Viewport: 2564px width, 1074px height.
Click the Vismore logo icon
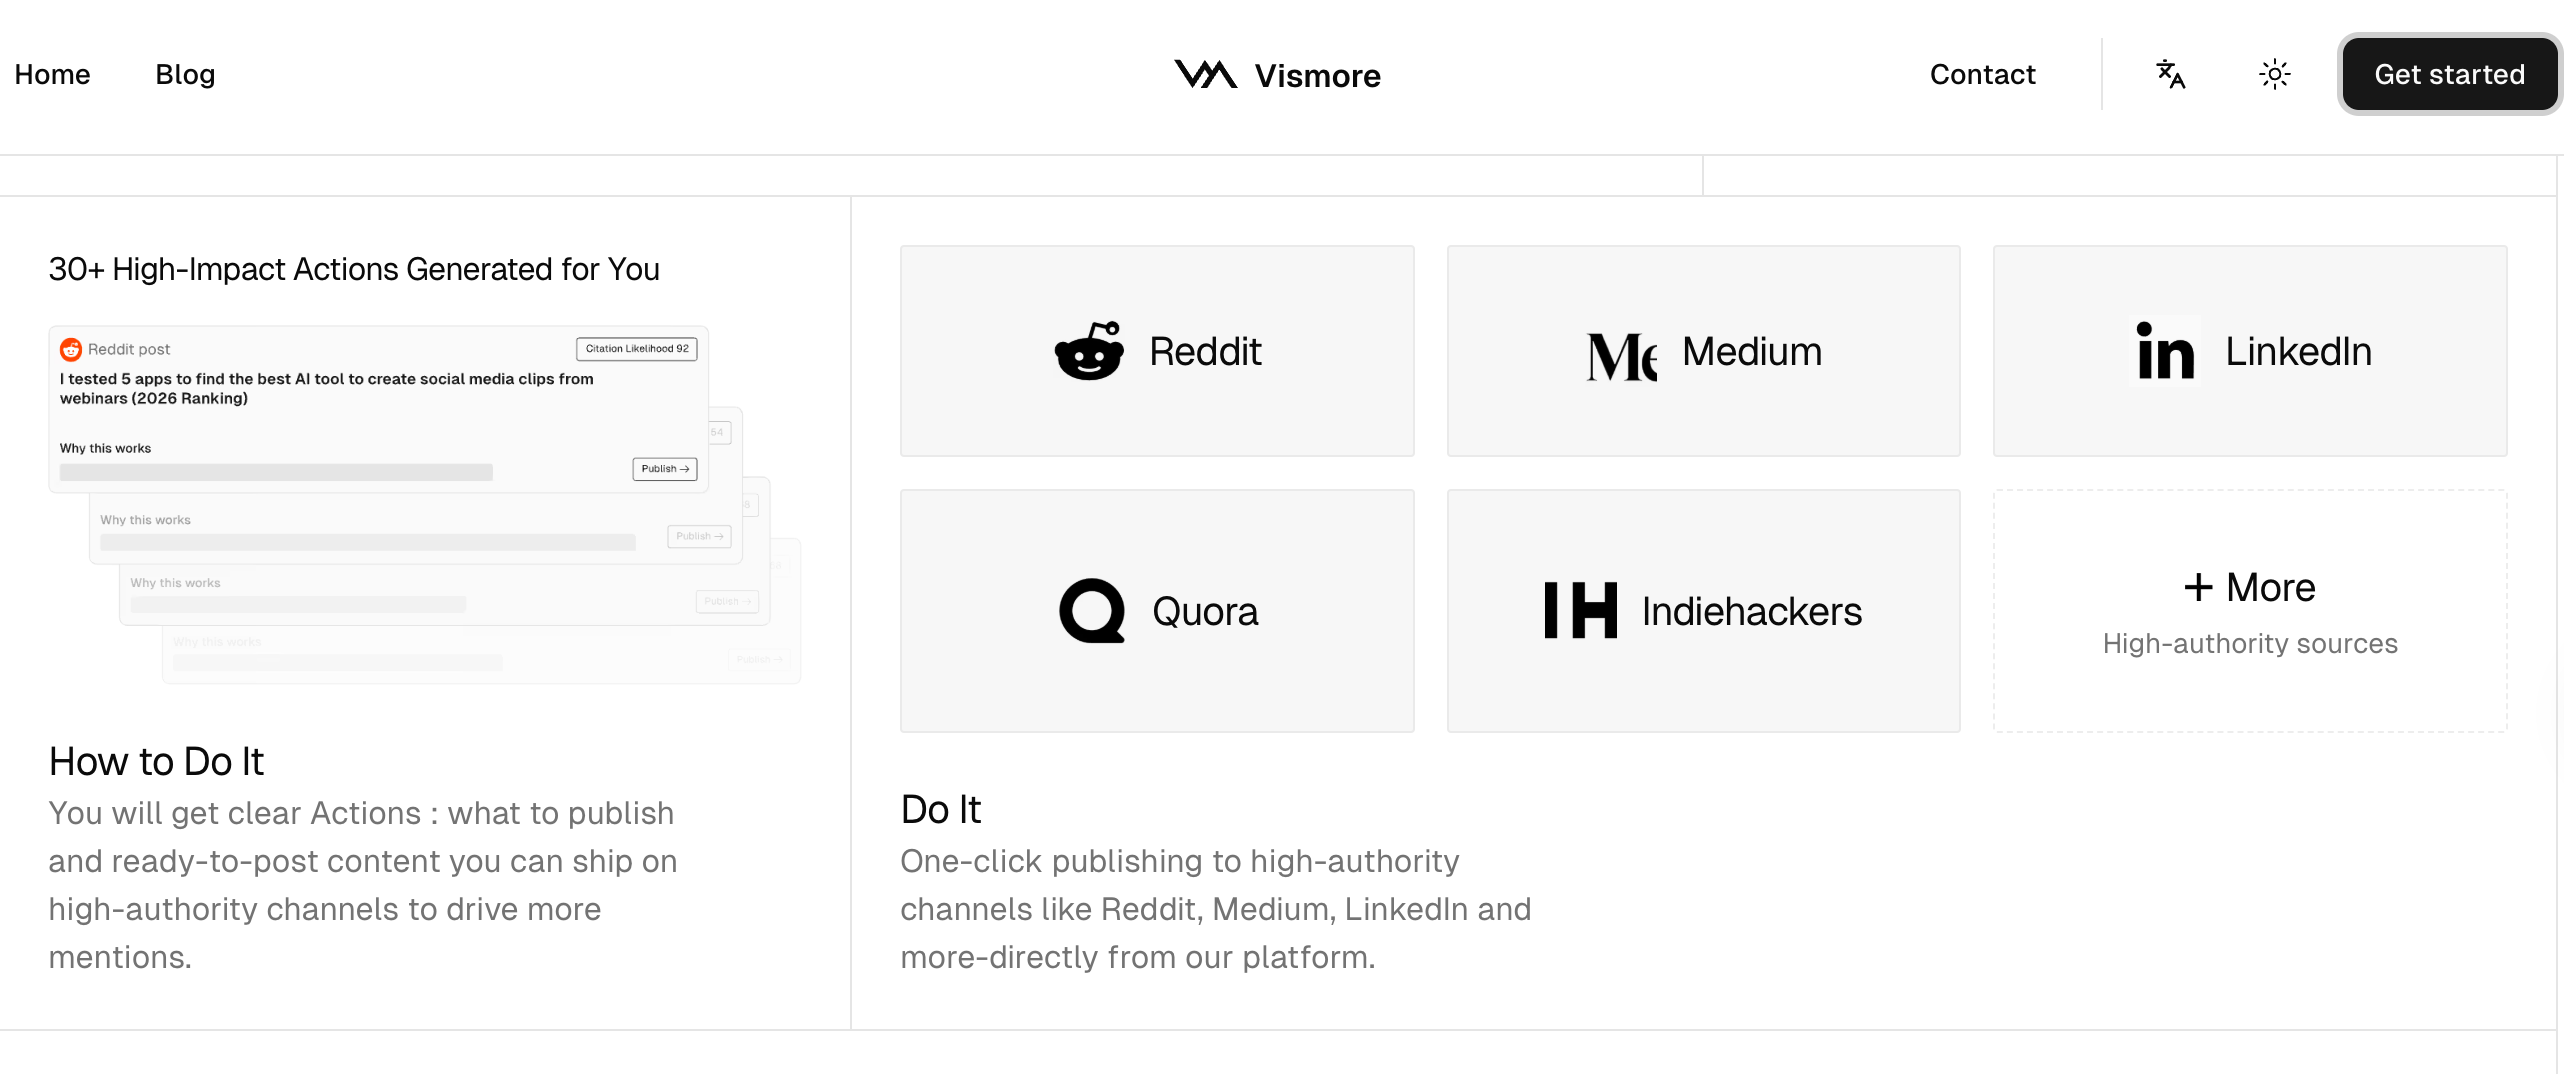coord(1205,75)
